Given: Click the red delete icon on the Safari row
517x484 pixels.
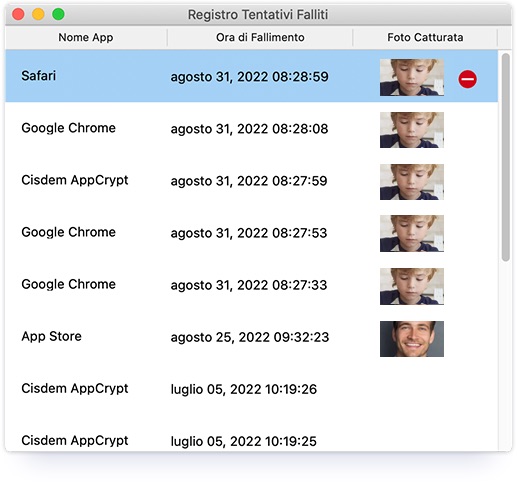Looking at the screenshot, I should (467, 79).
